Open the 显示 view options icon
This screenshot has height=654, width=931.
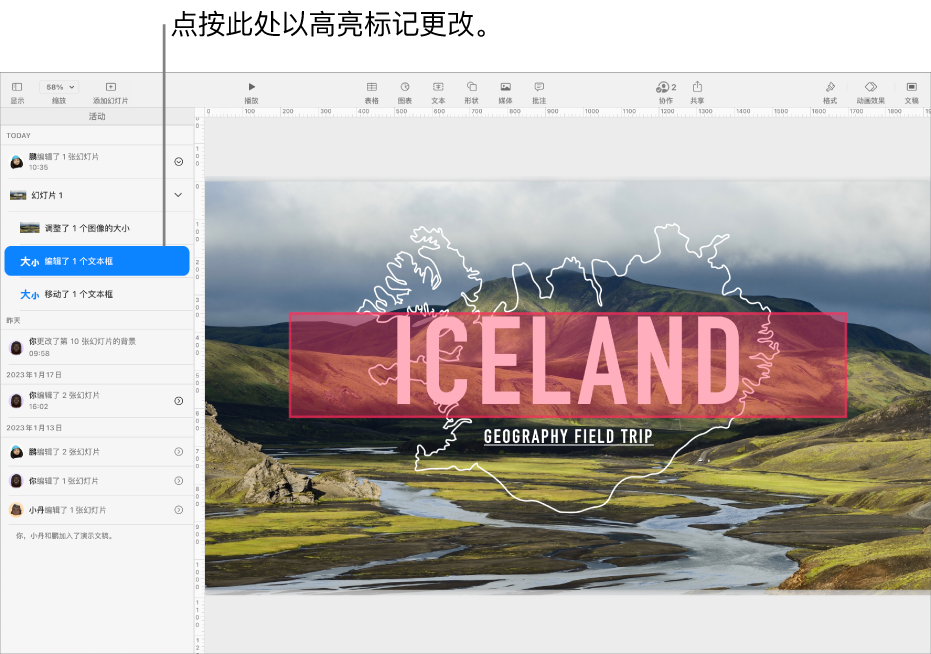click(x=17, y=87)
